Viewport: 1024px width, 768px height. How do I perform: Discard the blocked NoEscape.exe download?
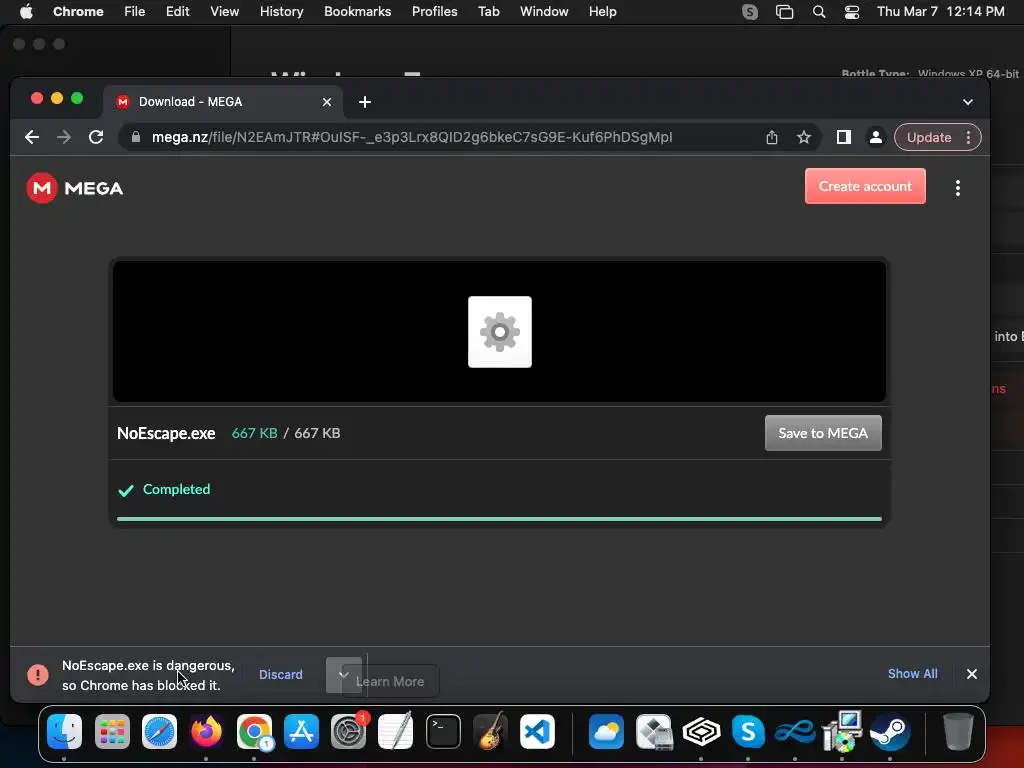click(281, 675)
